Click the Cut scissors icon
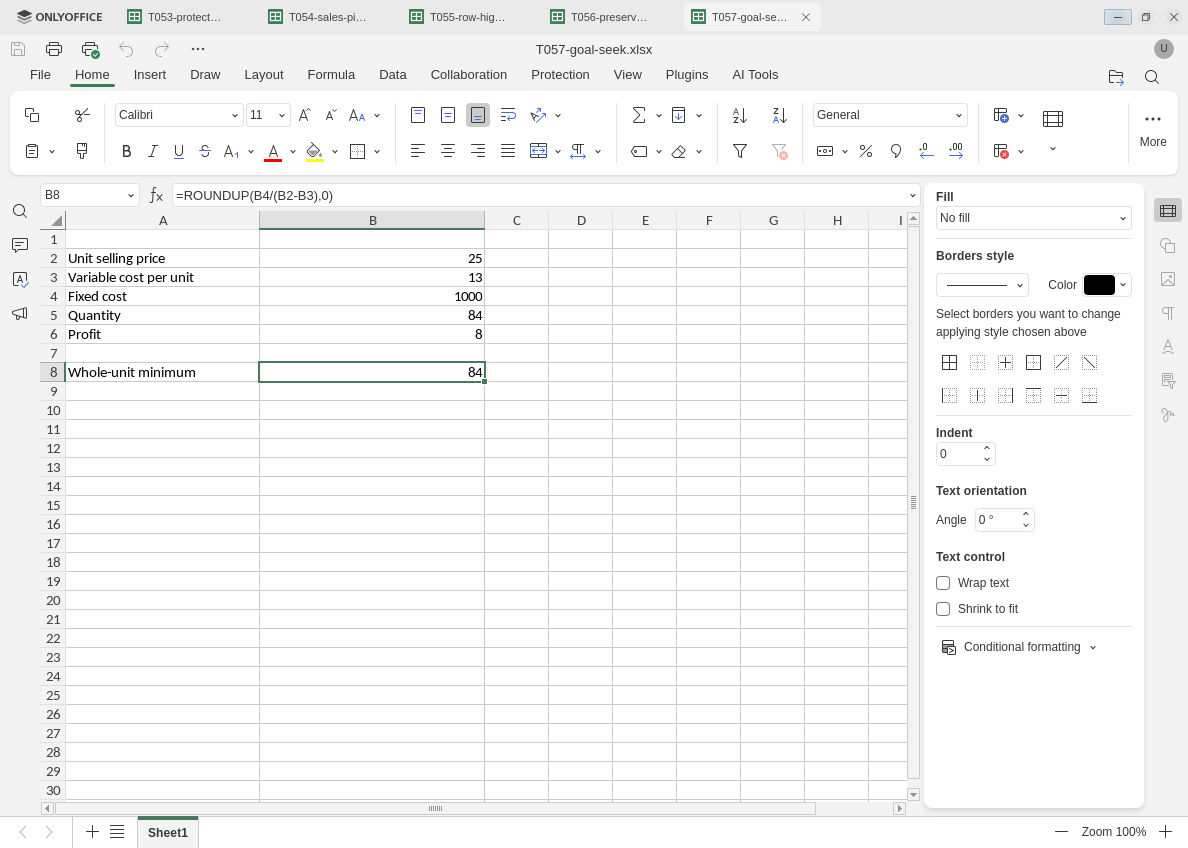This screenshot has width=1188, height=848. 82,115
